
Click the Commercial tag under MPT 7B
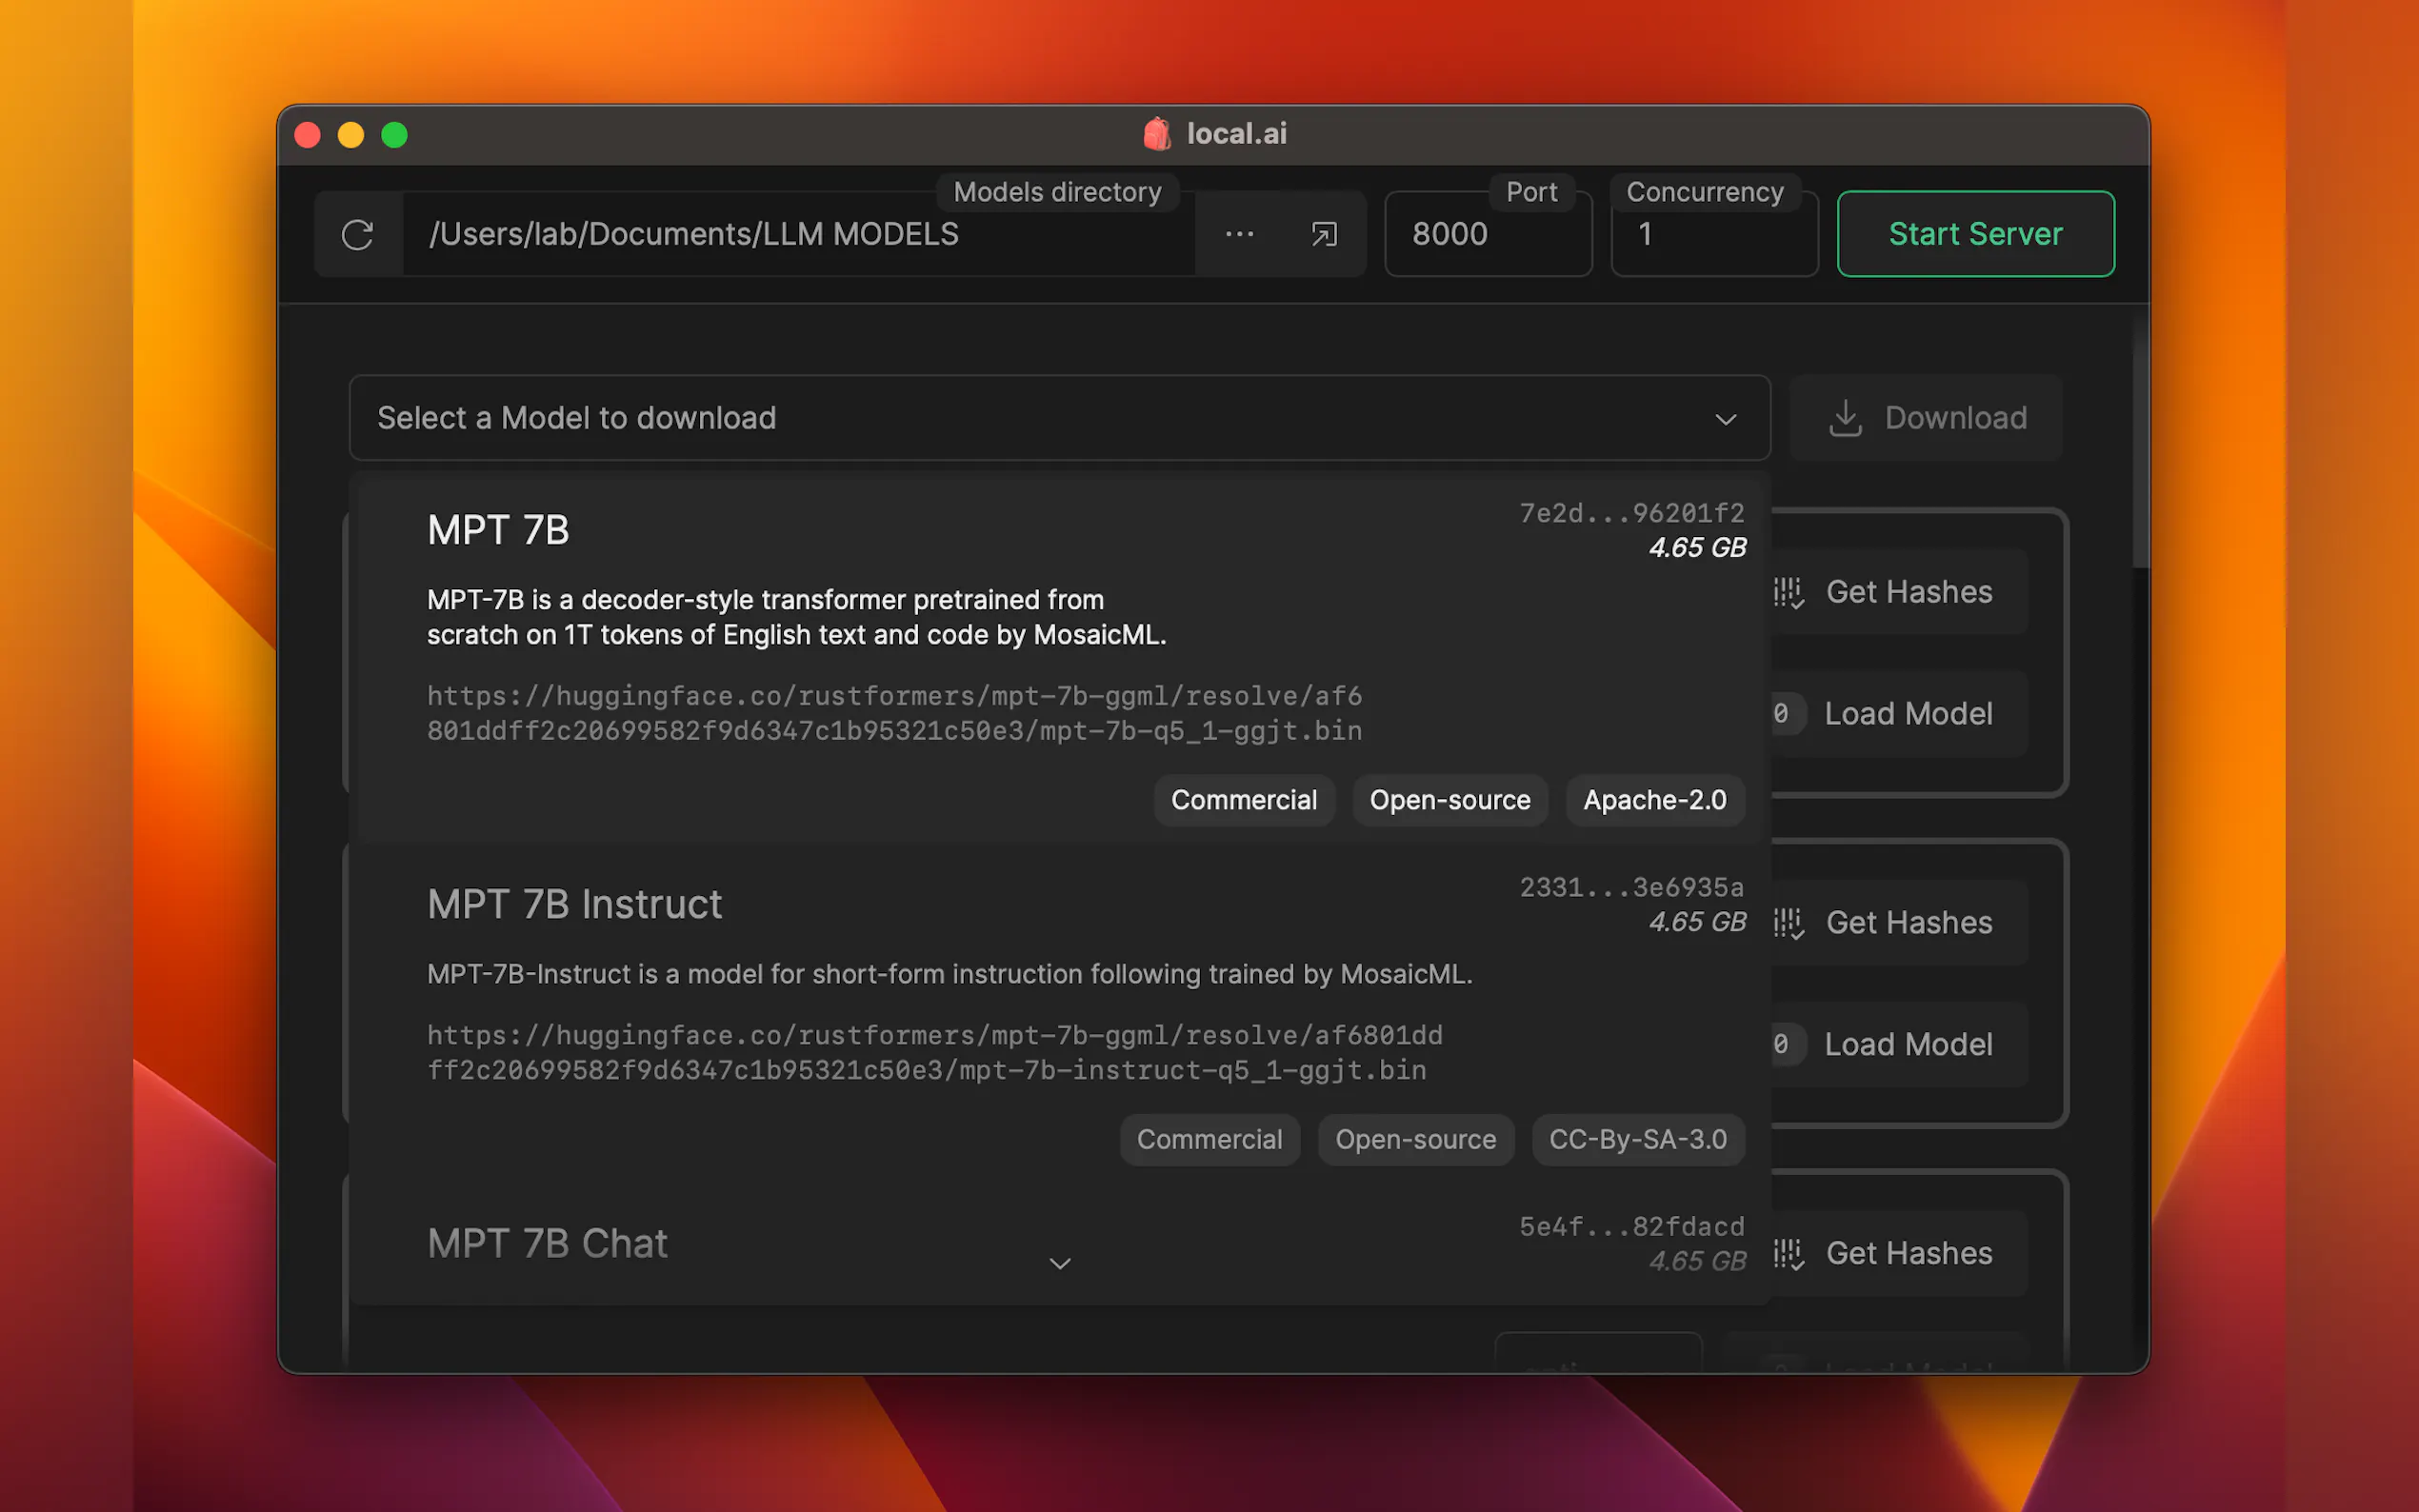pos(1244,800)
